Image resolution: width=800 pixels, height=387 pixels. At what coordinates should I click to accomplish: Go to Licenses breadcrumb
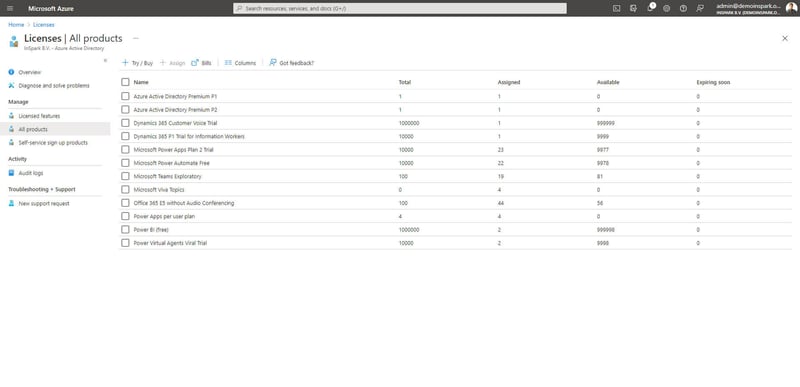tap(44, 24)
